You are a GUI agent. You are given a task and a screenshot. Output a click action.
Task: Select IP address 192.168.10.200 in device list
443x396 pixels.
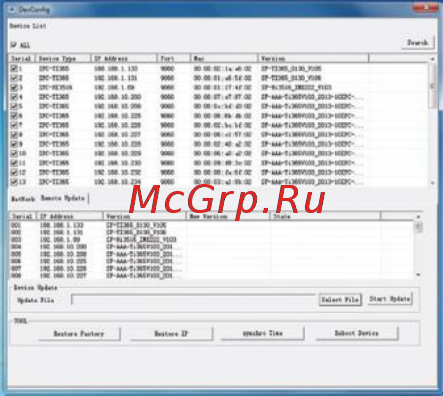[x=117, y=97]
